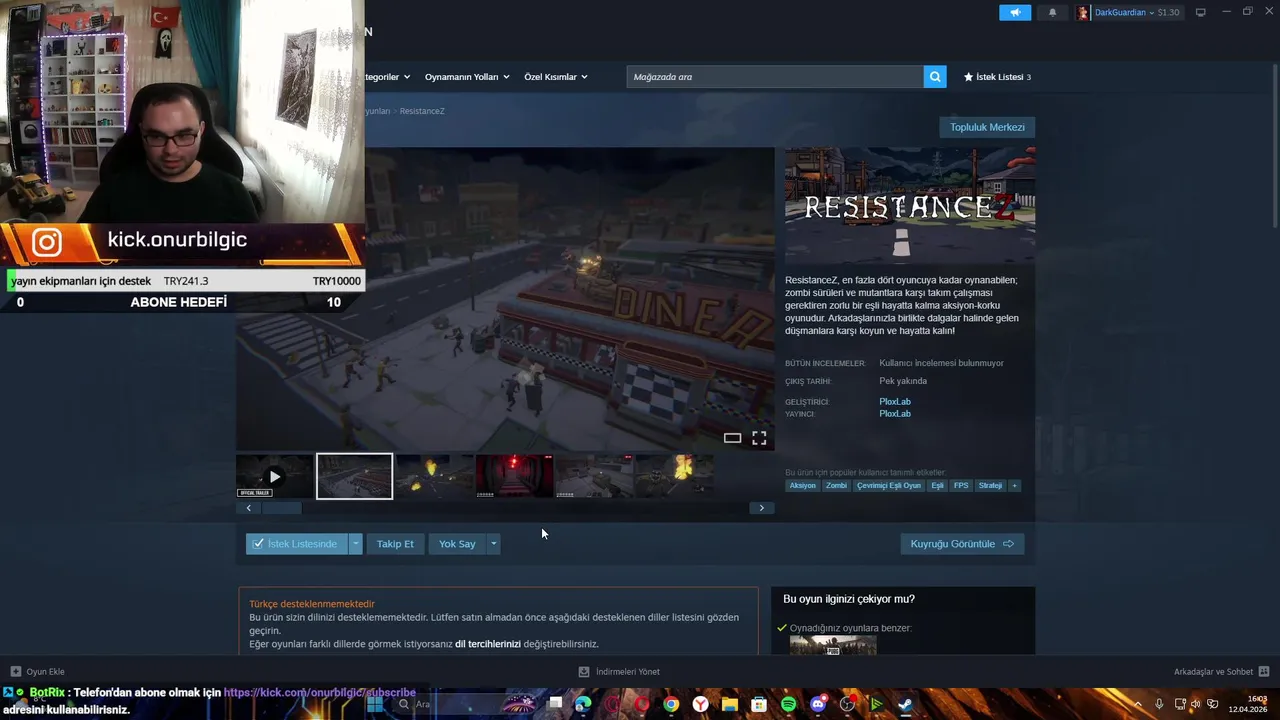
Task: Open the Özel Kısımlar dropdown menu
Action: (555, 77)
